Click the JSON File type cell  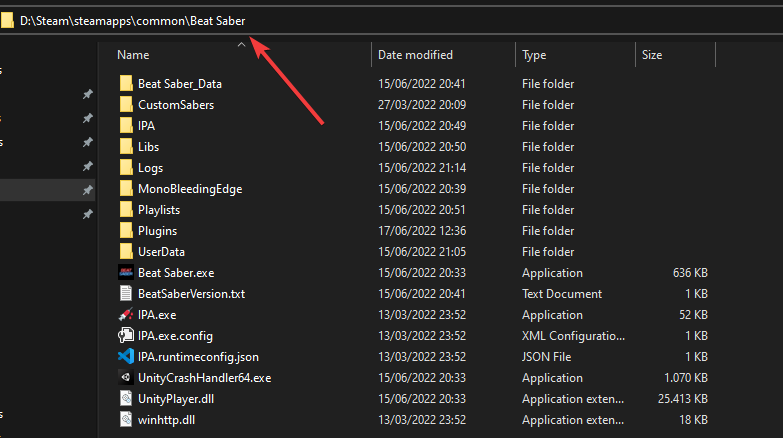pos(546,357)
